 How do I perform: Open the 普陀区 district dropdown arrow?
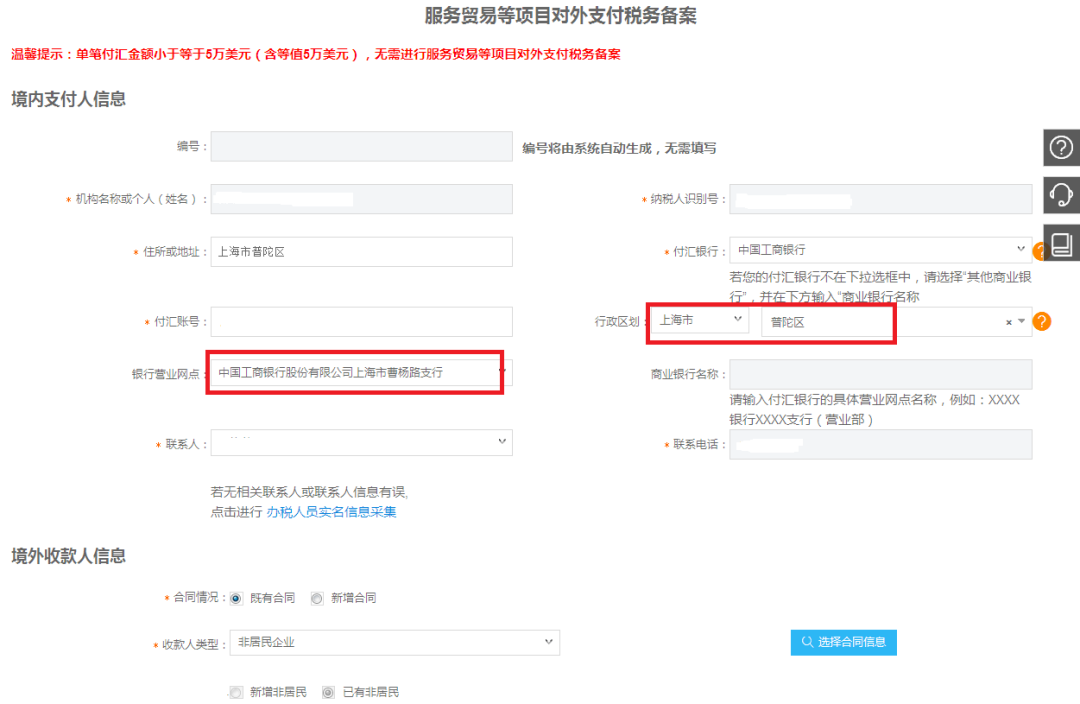pos(1022,322)
